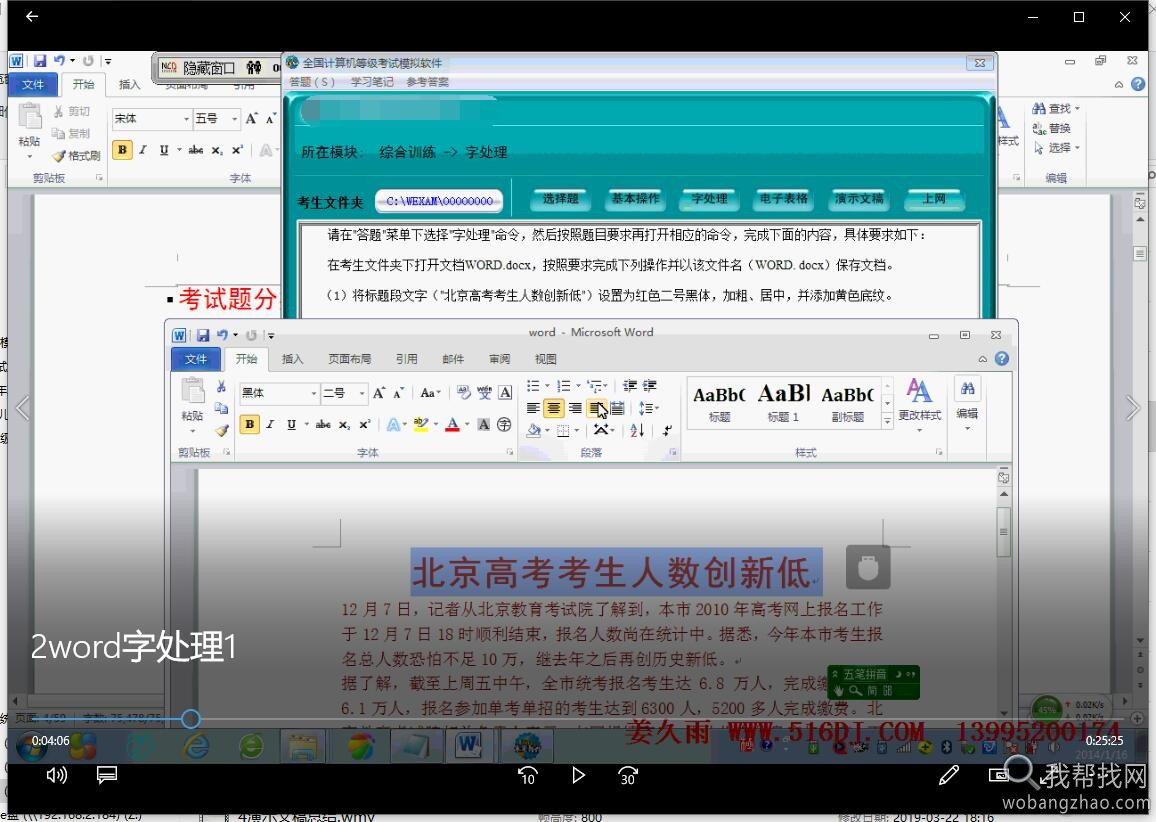
Task: Open text highlight color dropdown arrow
Action: [436, 424]
